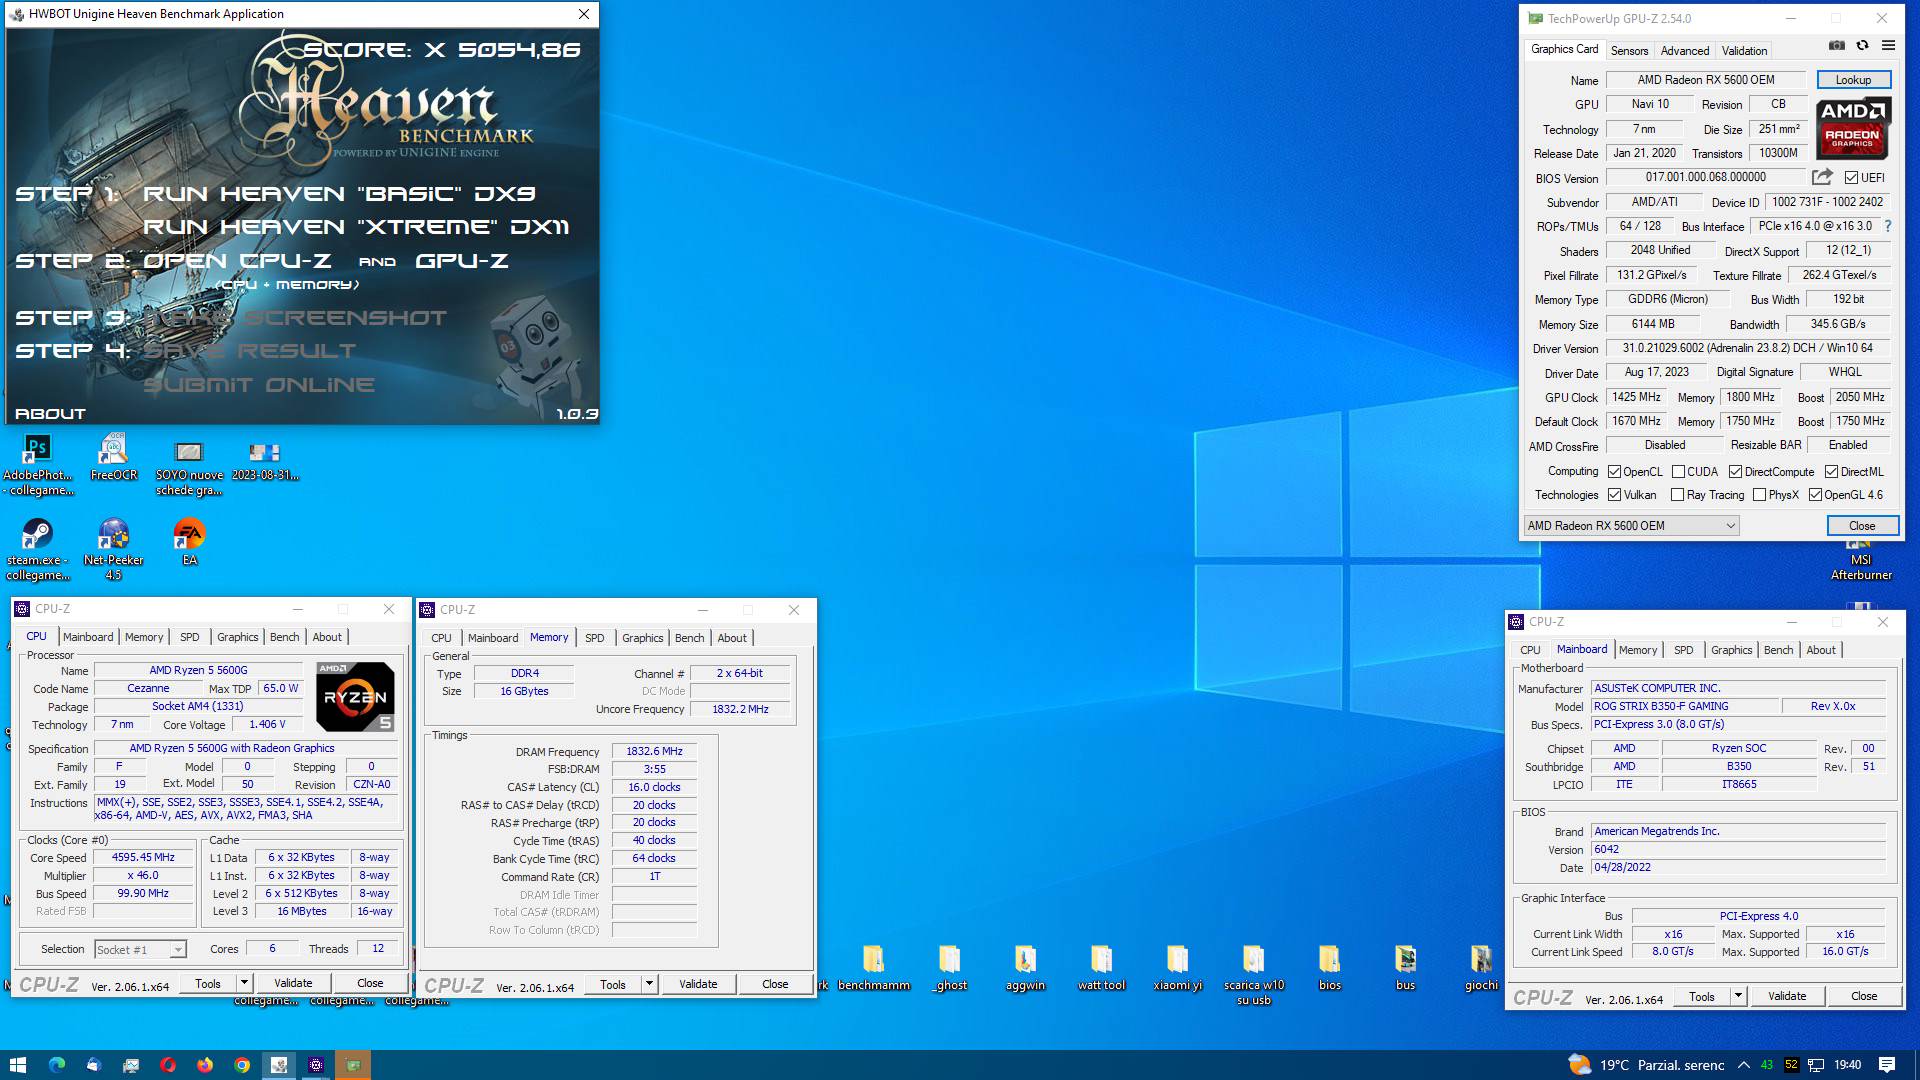Toggle the DirectML checkbox in GPU-Z

(1831, 472)
